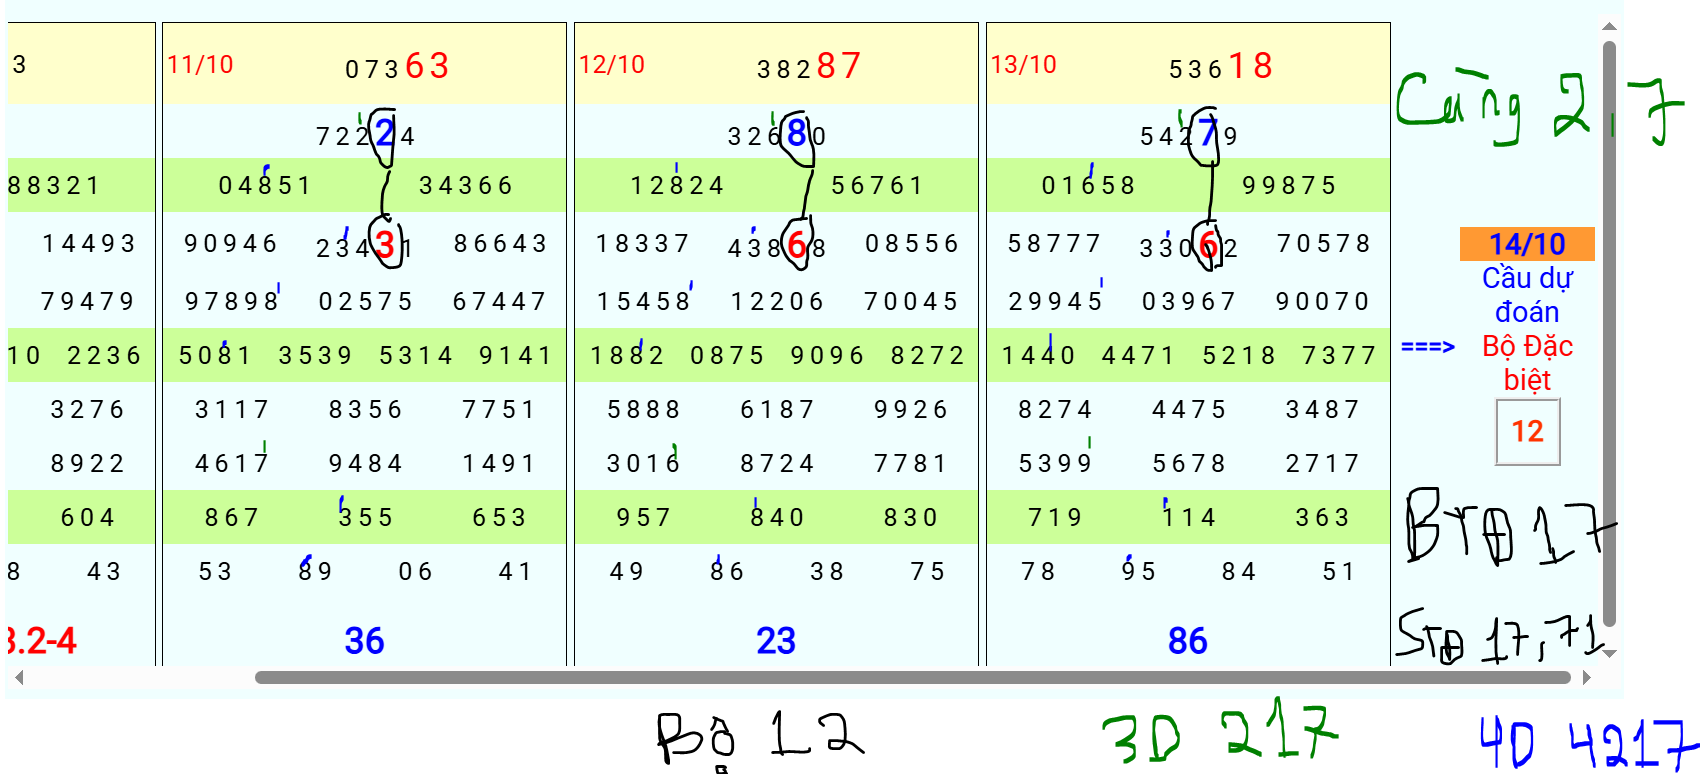Select the five-digit result 90946
1700x774 pixels.
231,244
